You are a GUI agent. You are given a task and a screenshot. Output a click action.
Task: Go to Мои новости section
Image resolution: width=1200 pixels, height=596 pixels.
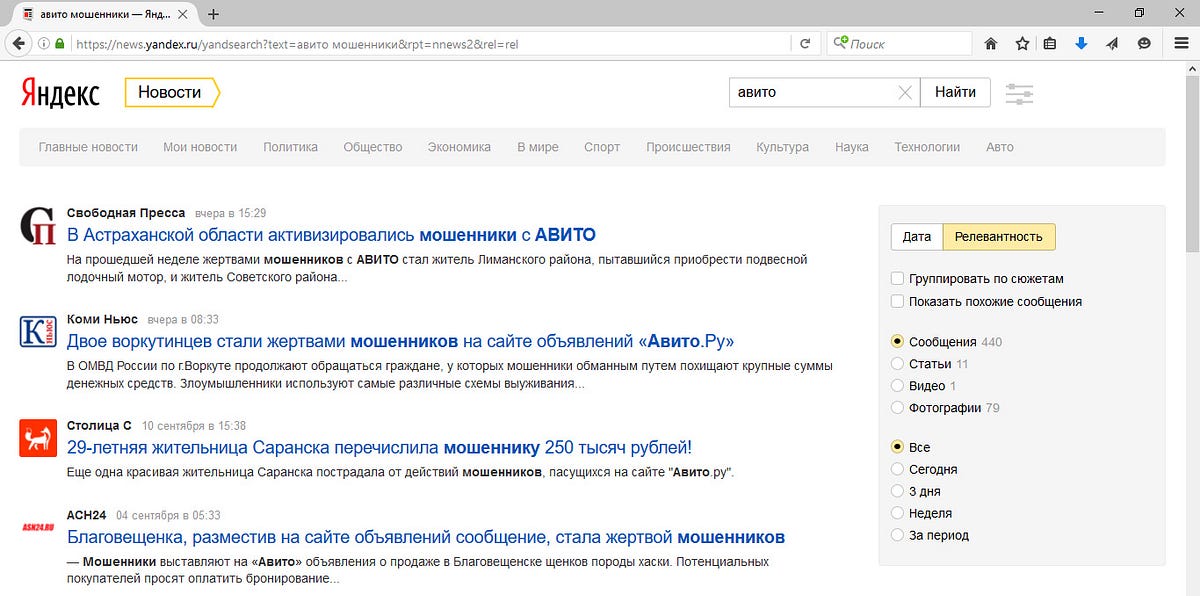click(199, 146)
